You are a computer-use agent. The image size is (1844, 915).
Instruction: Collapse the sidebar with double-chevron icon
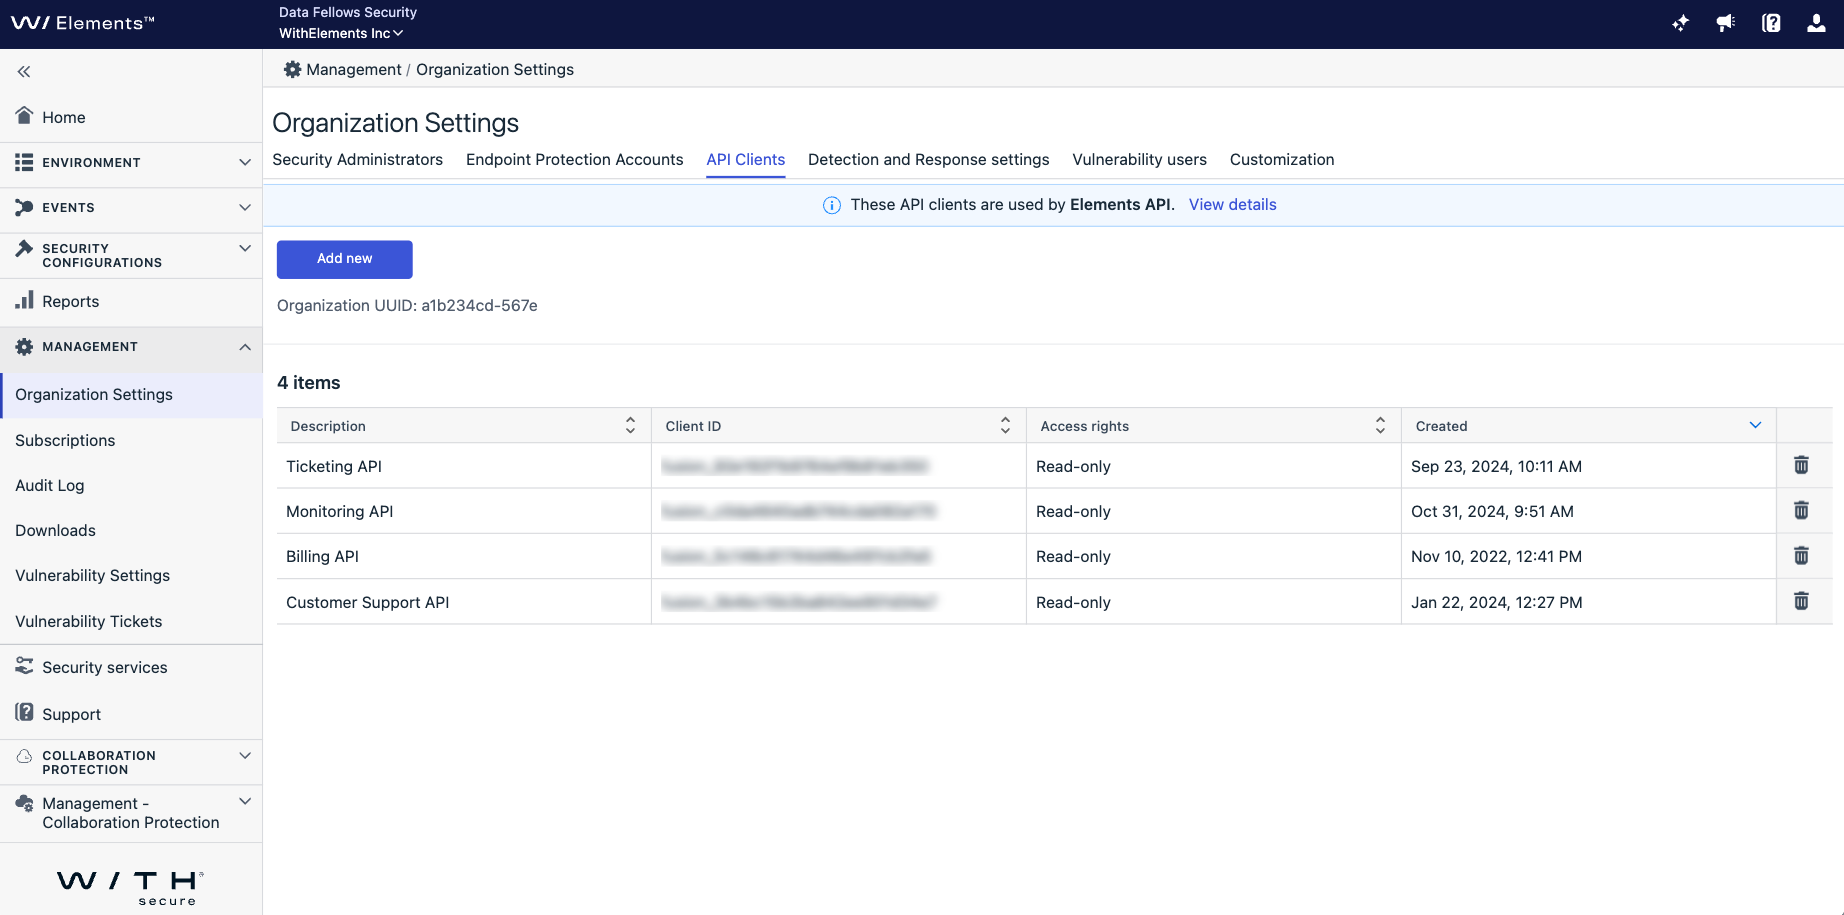point(24,71)
